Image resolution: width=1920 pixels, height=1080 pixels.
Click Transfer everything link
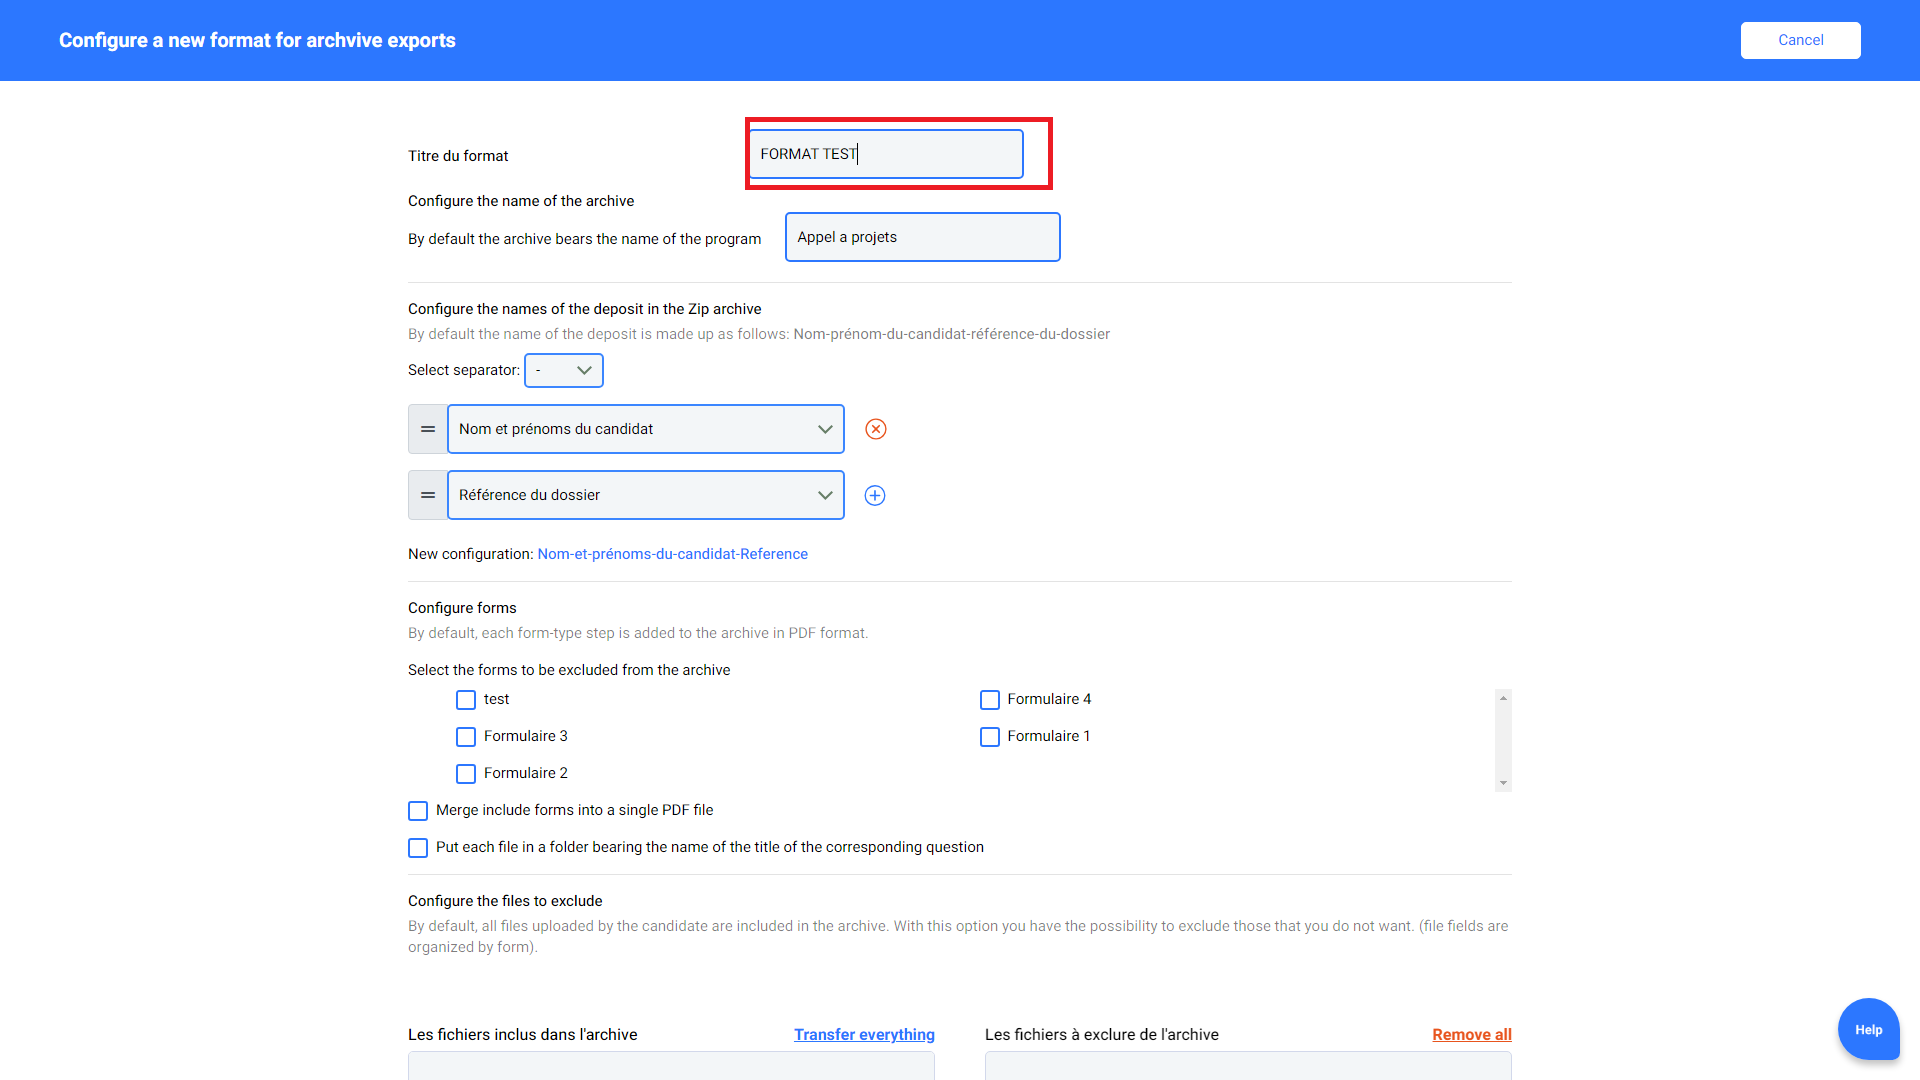864,1035
